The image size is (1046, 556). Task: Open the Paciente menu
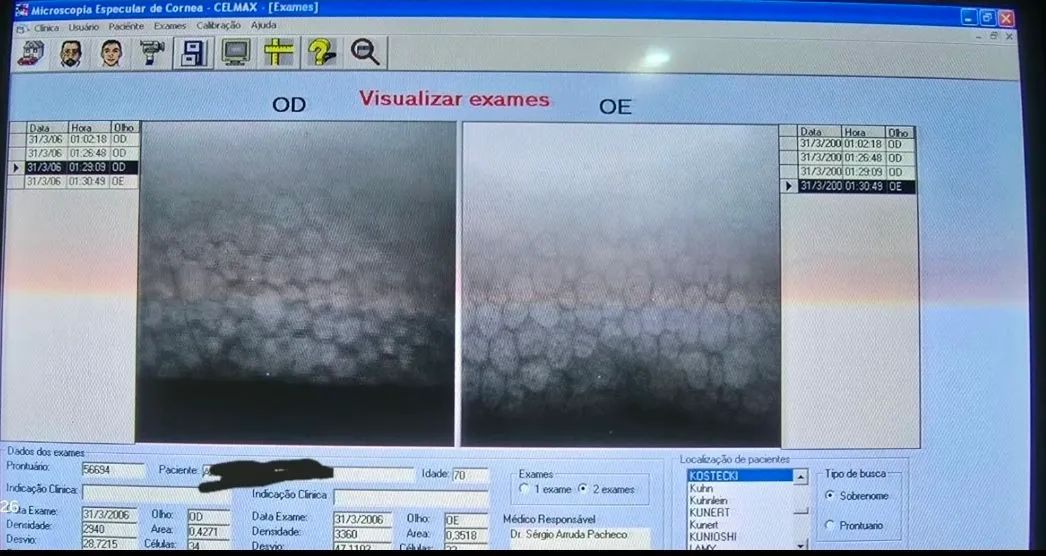[x=126, y=27]
